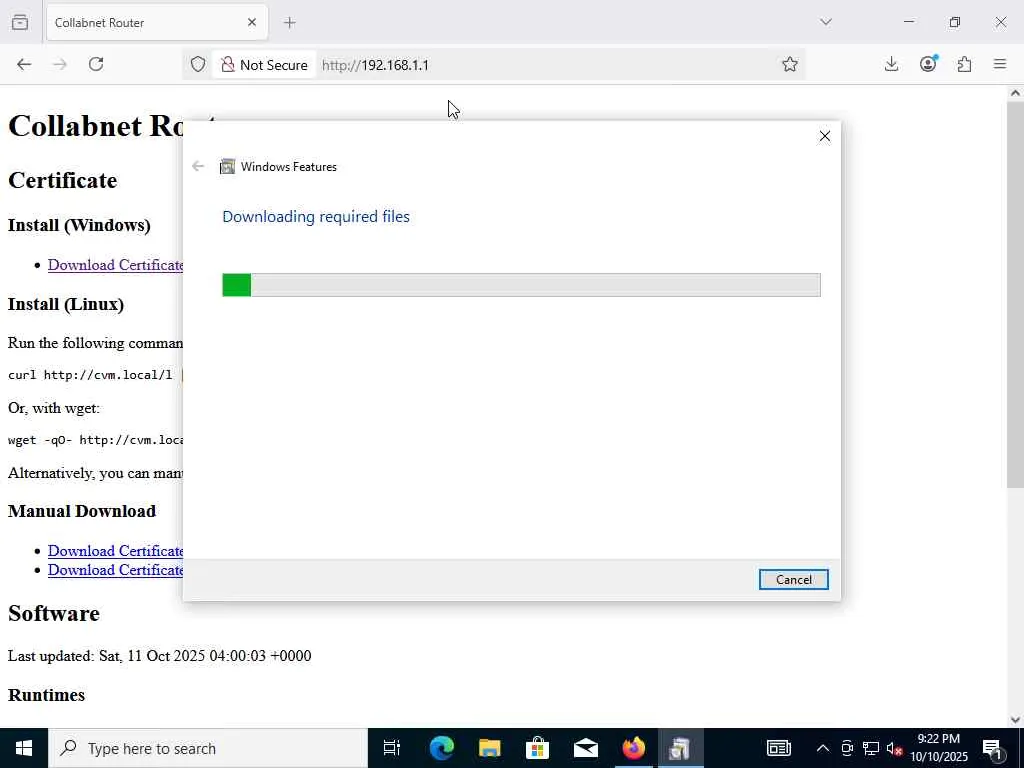
Task: Click the page vertical scrollbar thumb
Action: [1015, 294]
